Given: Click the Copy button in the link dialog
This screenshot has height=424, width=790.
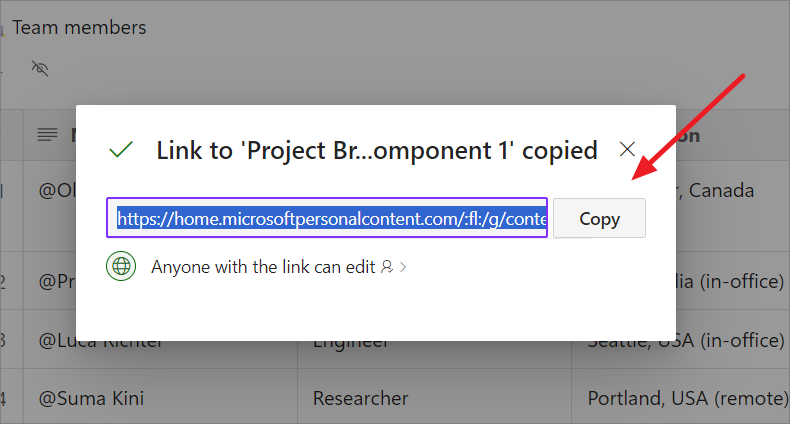Looking at the screenshot, I should [599, 218].
